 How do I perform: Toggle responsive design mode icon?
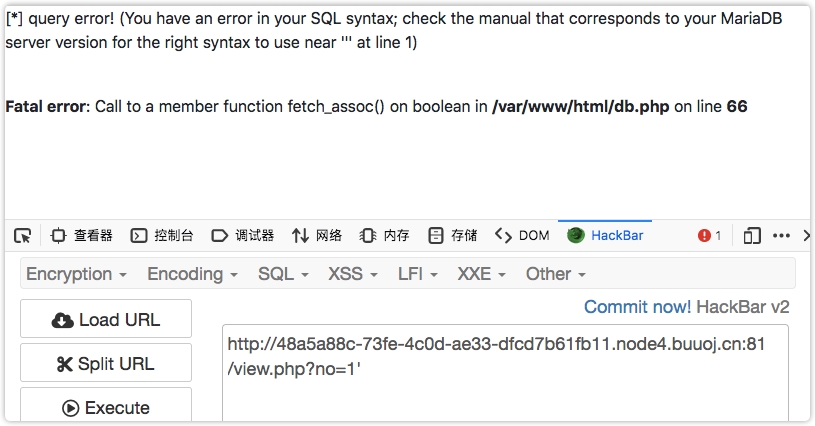(752, 236)
